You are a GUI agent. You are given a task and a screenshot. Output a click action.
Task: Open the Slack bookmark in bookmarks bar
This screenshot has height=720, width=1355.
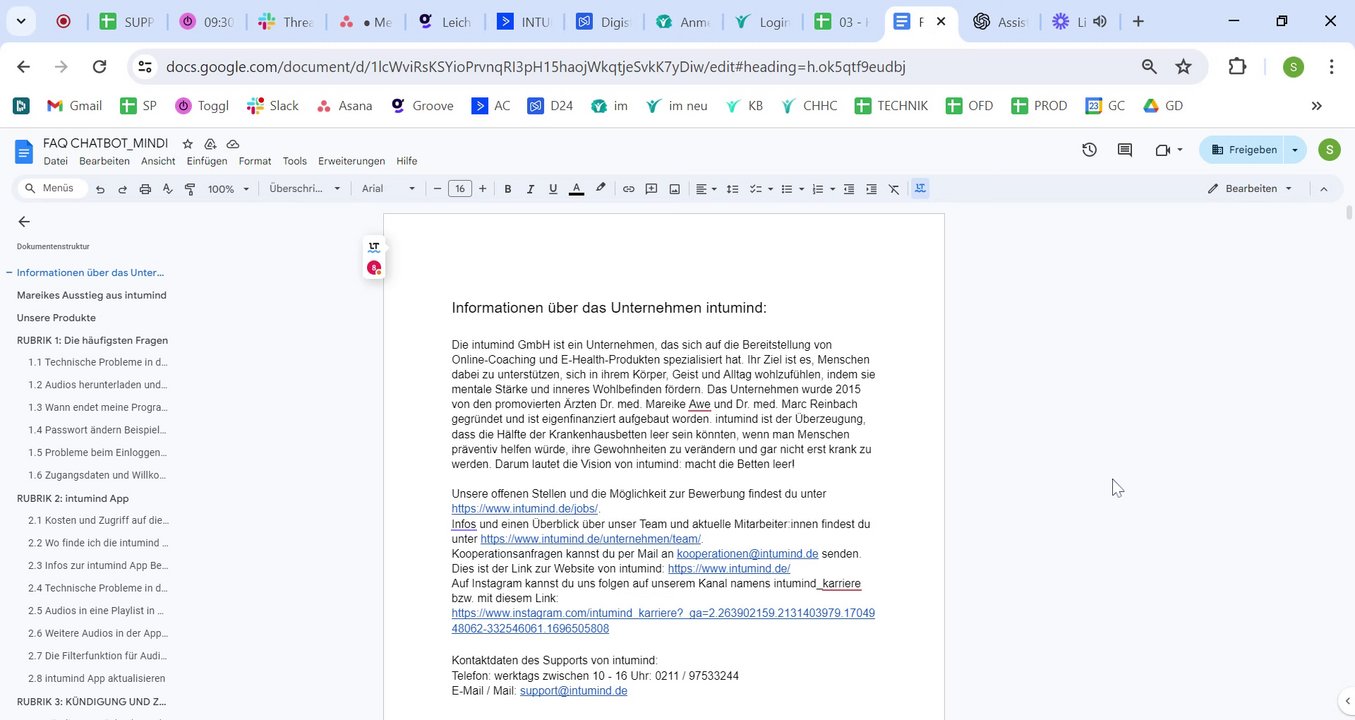pos(273,105)
